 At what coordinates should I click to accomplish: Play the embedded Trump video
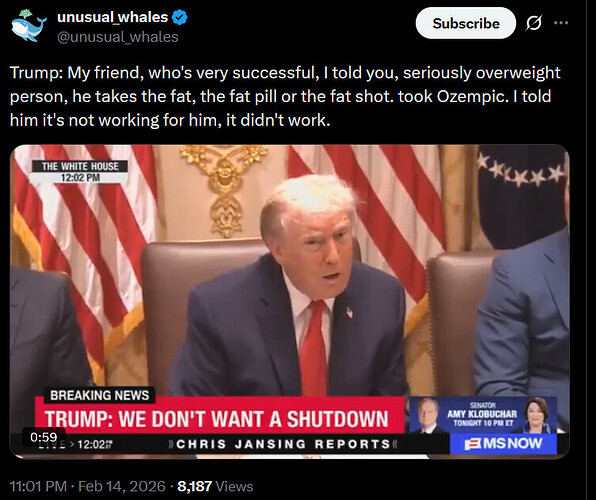[x=290, y=302]
